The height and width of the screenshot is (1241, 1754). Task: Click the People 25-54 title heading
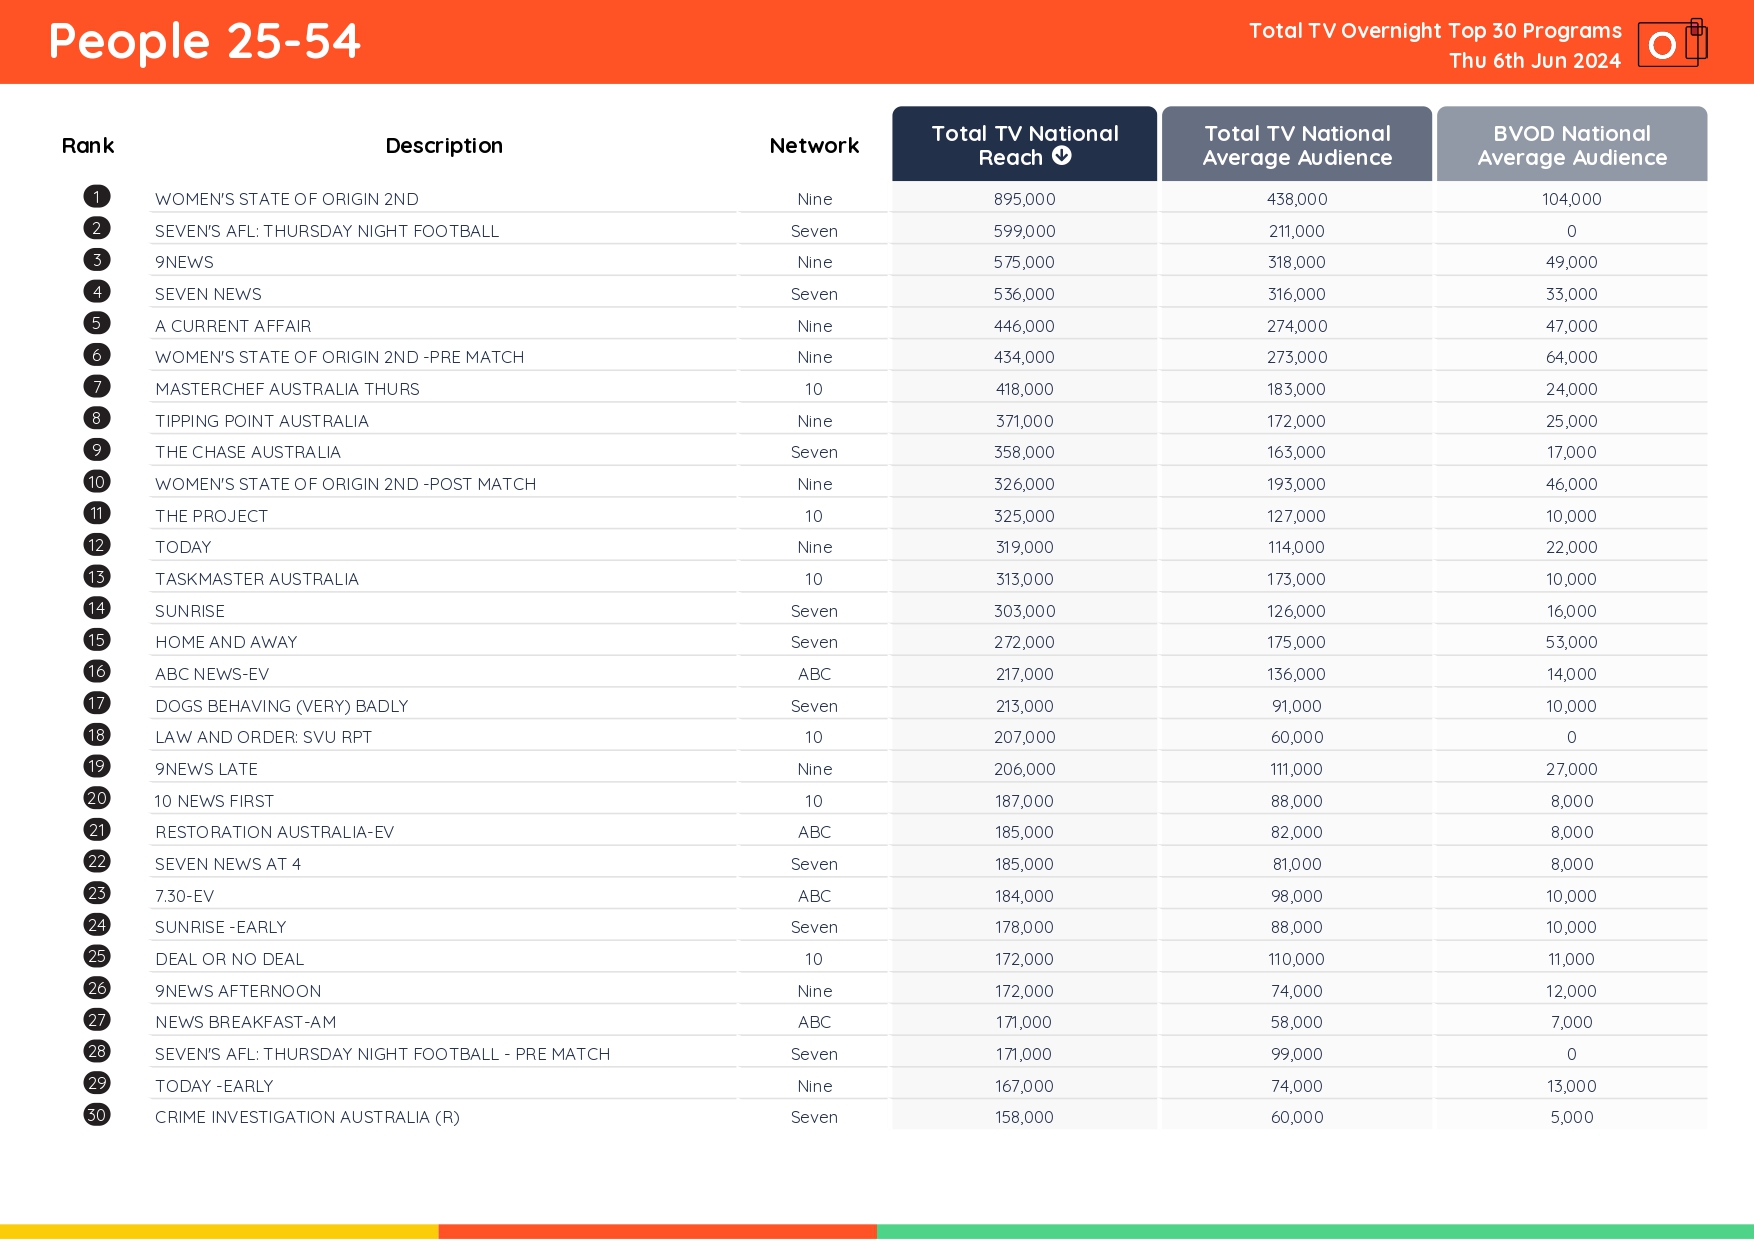(204, 41)
